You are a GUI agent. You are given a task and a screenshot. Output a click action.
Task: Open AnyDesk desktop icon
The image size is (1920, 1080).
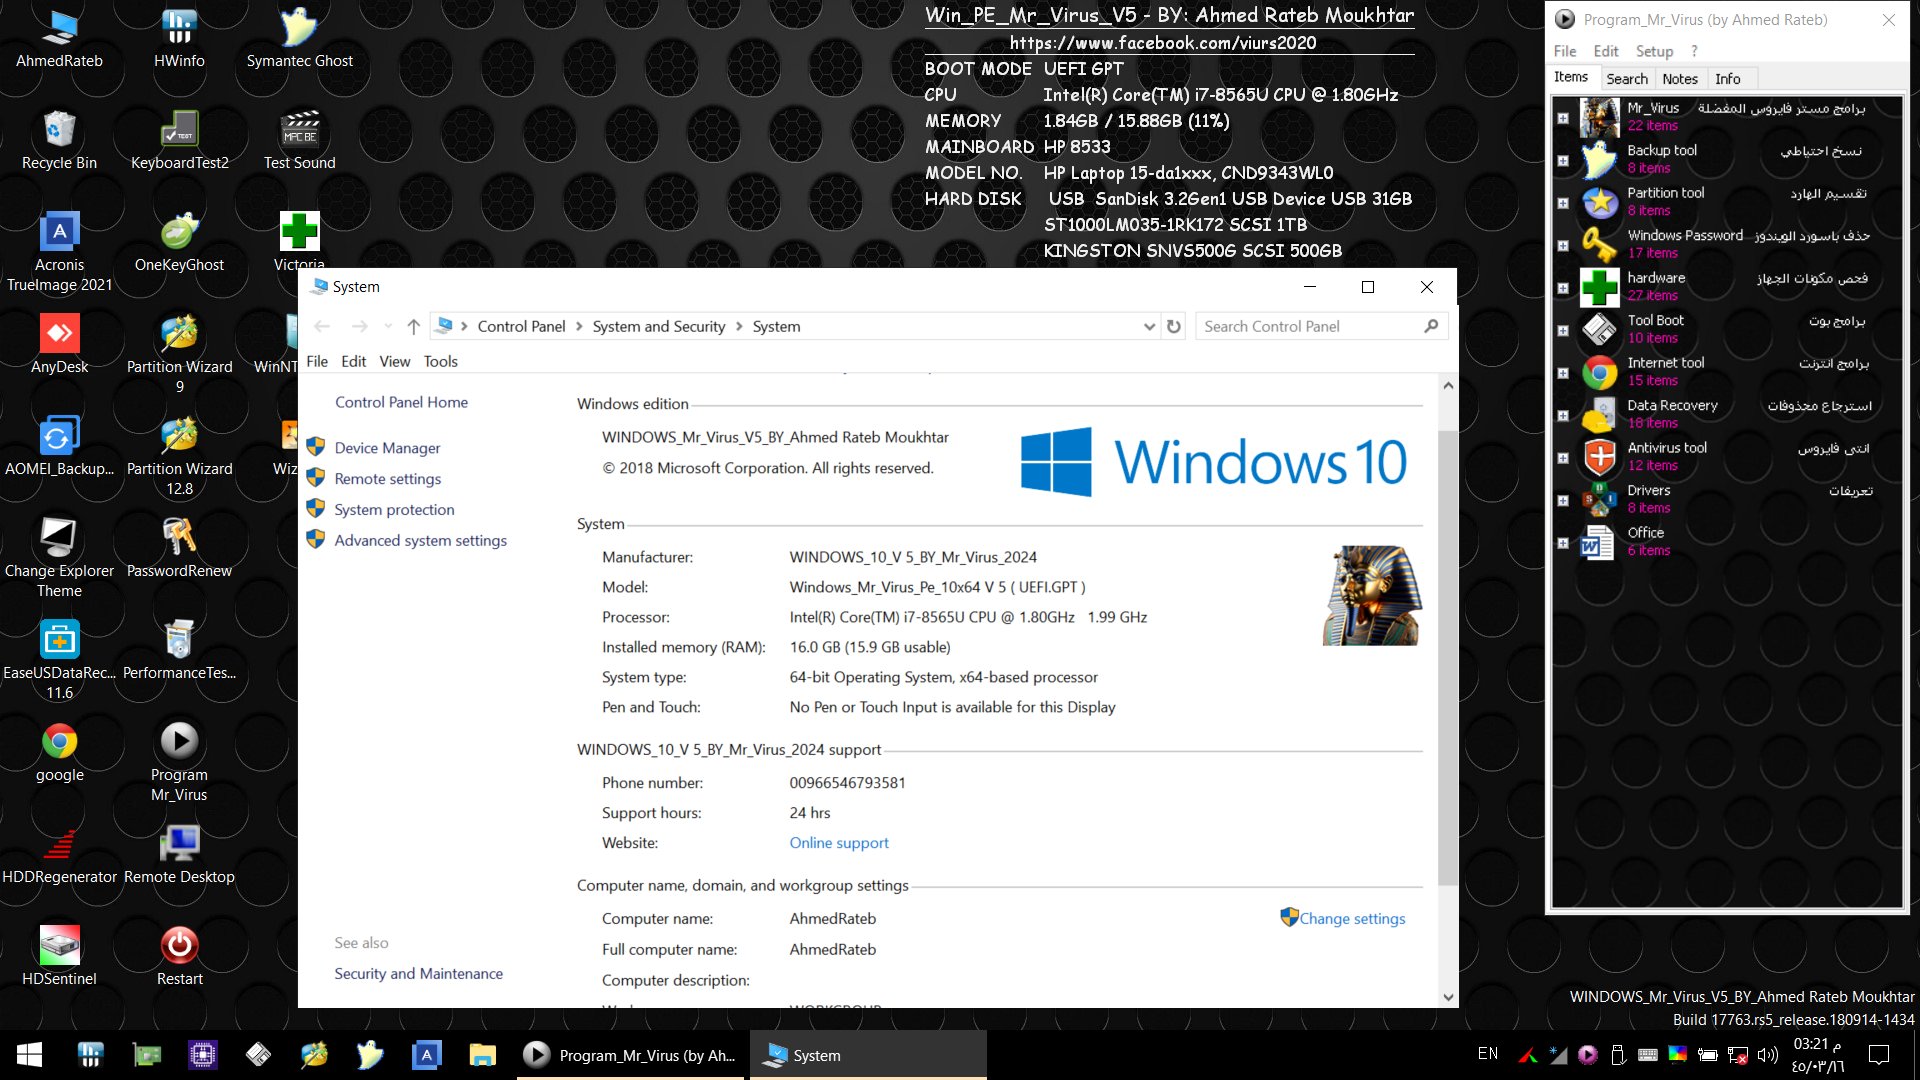59,345
